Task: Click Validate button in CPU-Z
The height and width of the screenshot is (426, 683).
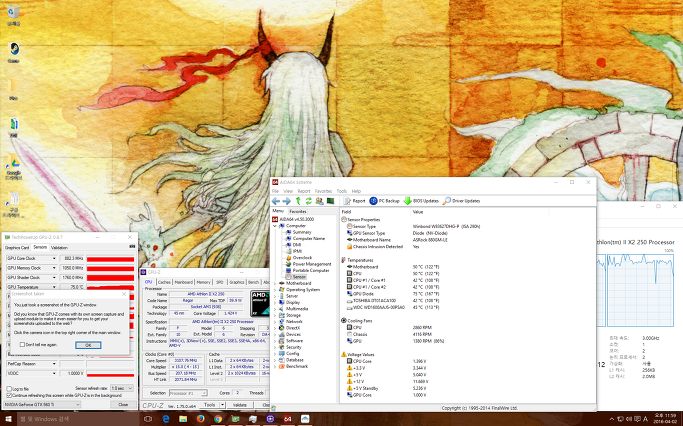Action: click(x=240, y=405)
